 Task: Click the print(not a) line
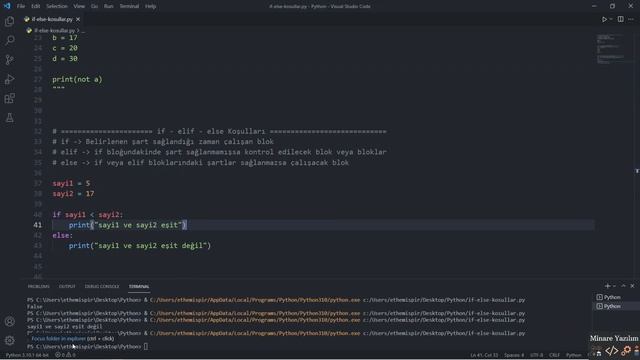[x=77, y=79]
